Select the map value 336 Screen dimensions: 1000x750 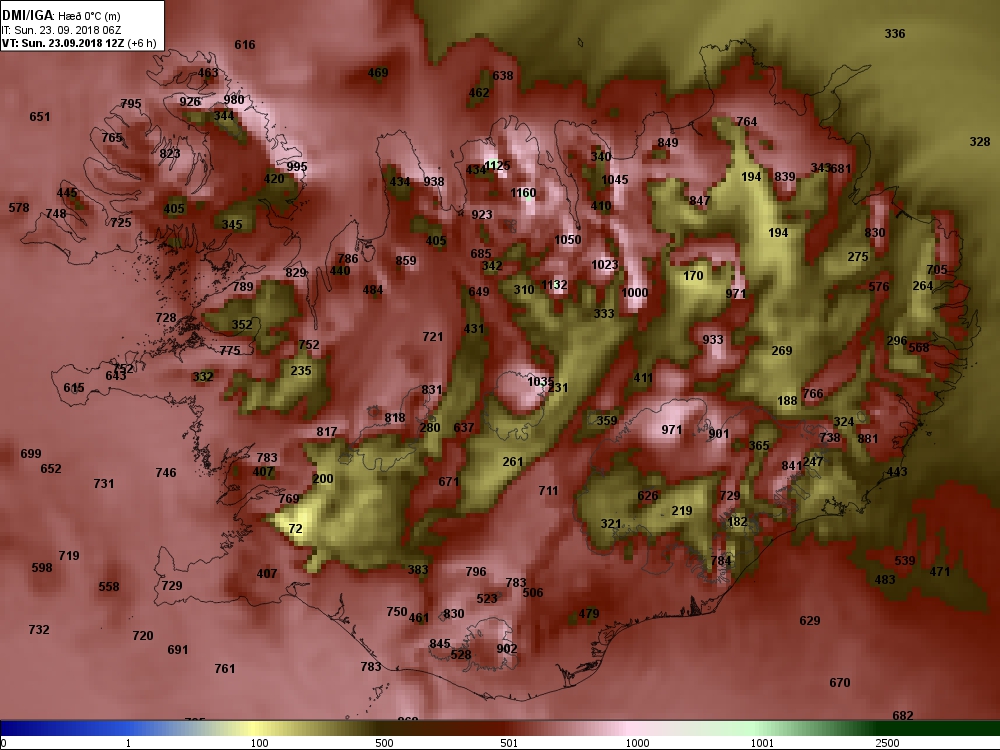895,34
